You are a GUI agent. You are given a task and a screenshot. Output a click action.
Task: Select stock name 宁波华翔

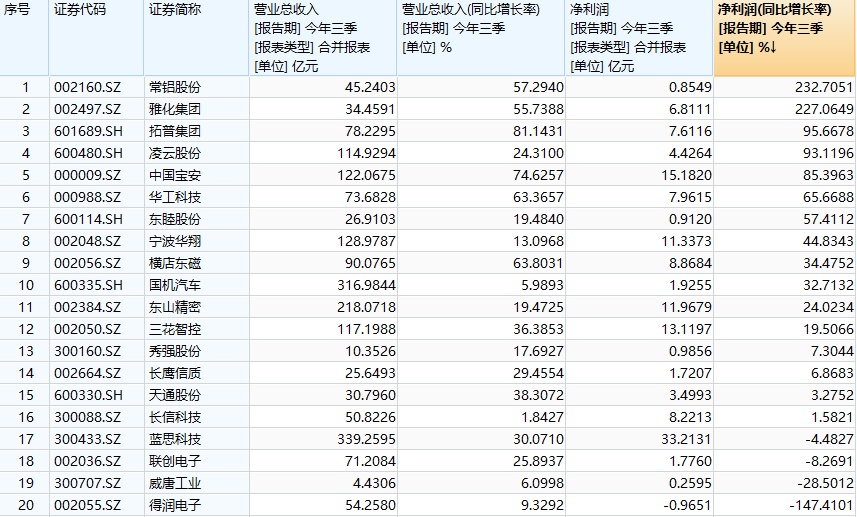[175, 241]
